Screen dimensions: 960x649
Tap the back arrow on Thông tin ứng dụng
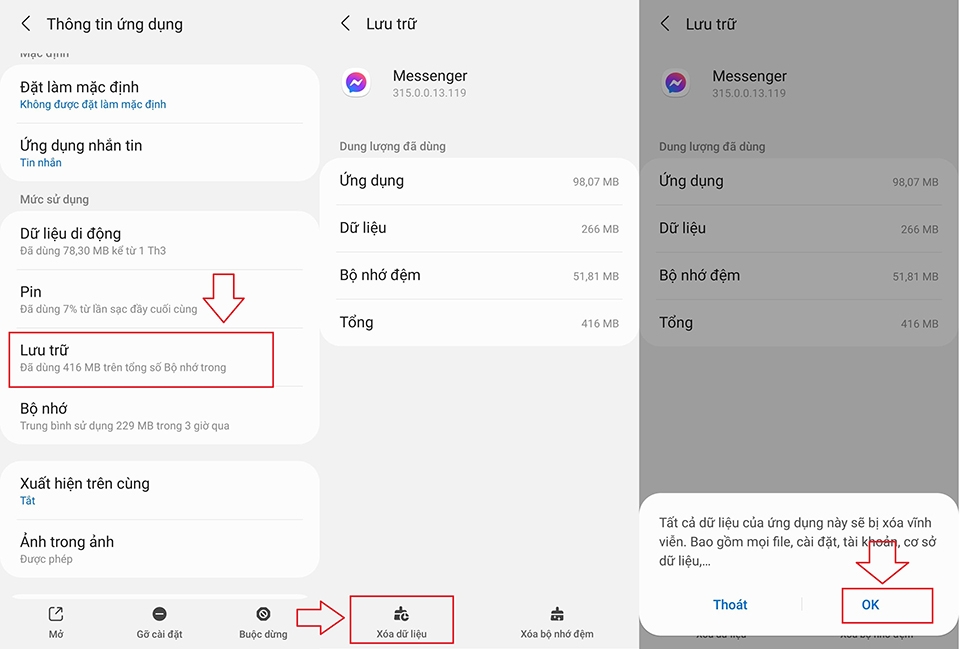(25, 23)
